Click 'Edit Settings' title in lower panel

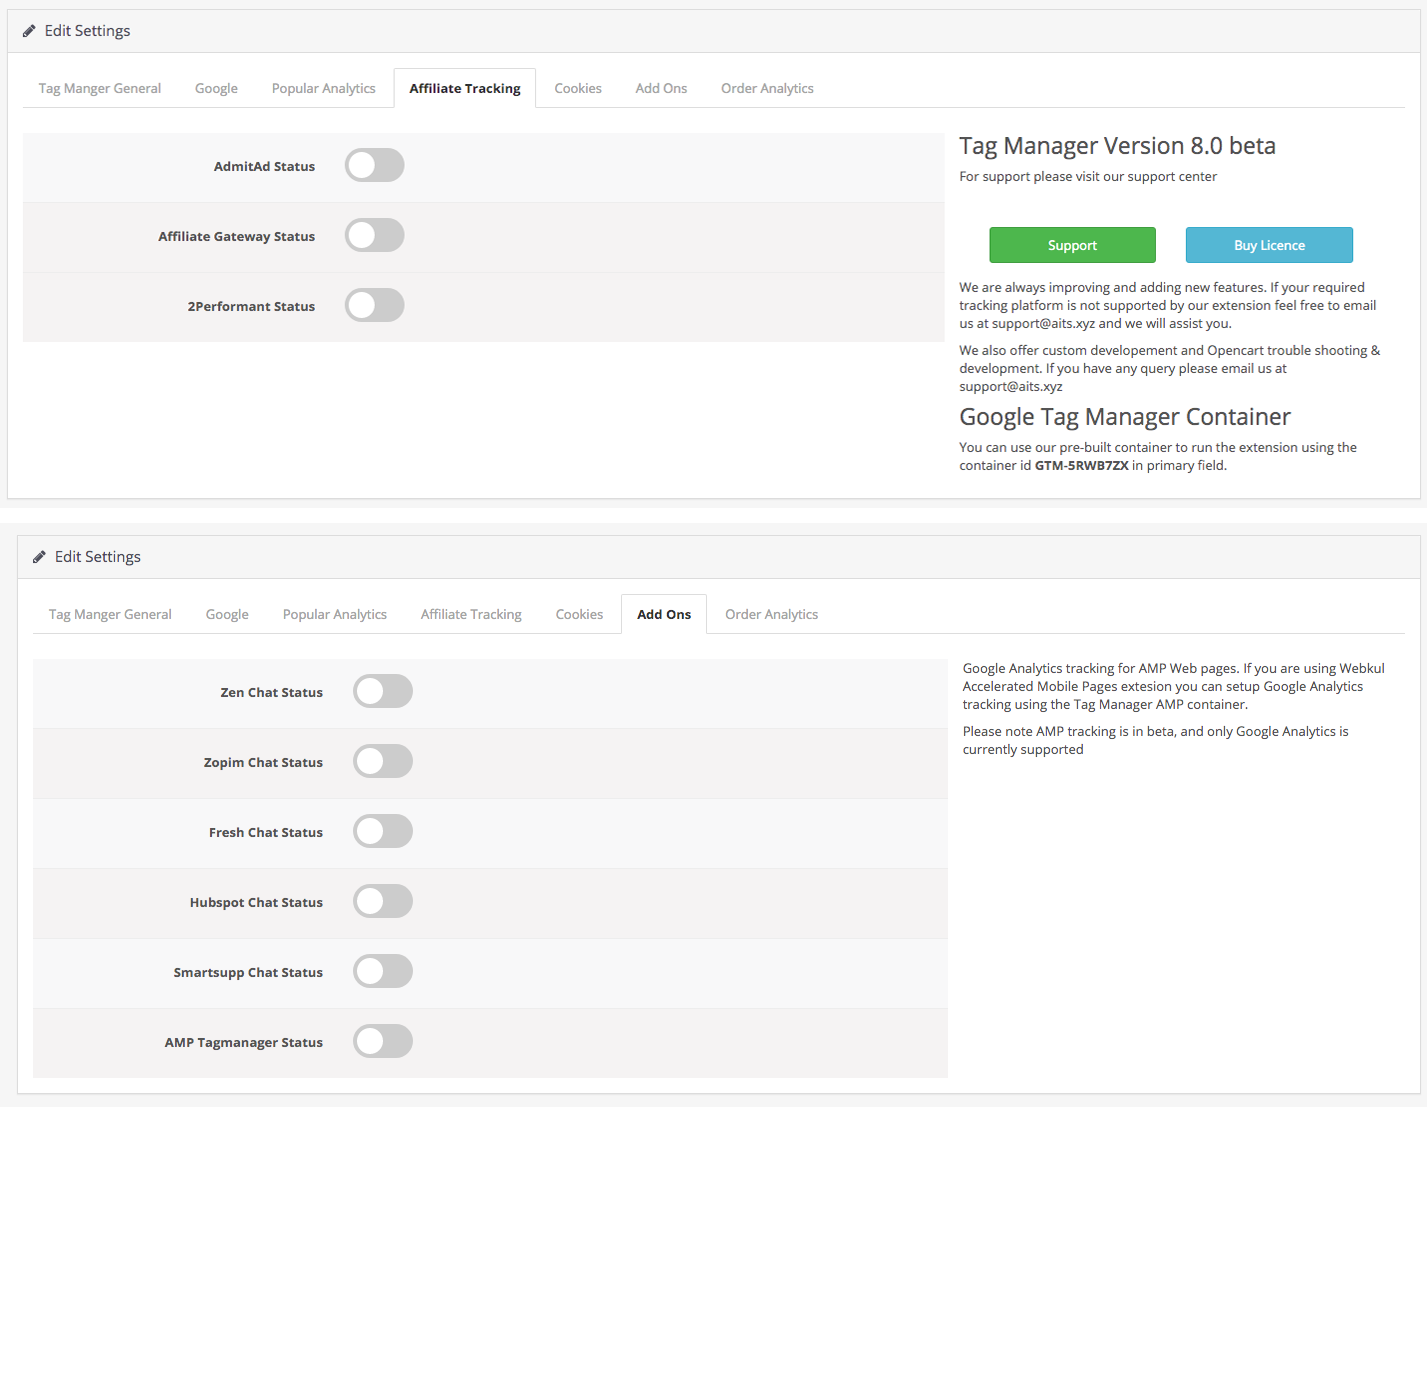pyautogui.click(x=98, y=557)
